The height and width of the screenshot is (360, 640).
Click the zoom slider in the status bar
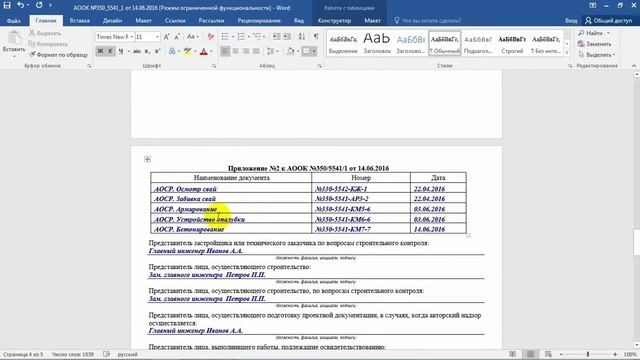[588, 354]
